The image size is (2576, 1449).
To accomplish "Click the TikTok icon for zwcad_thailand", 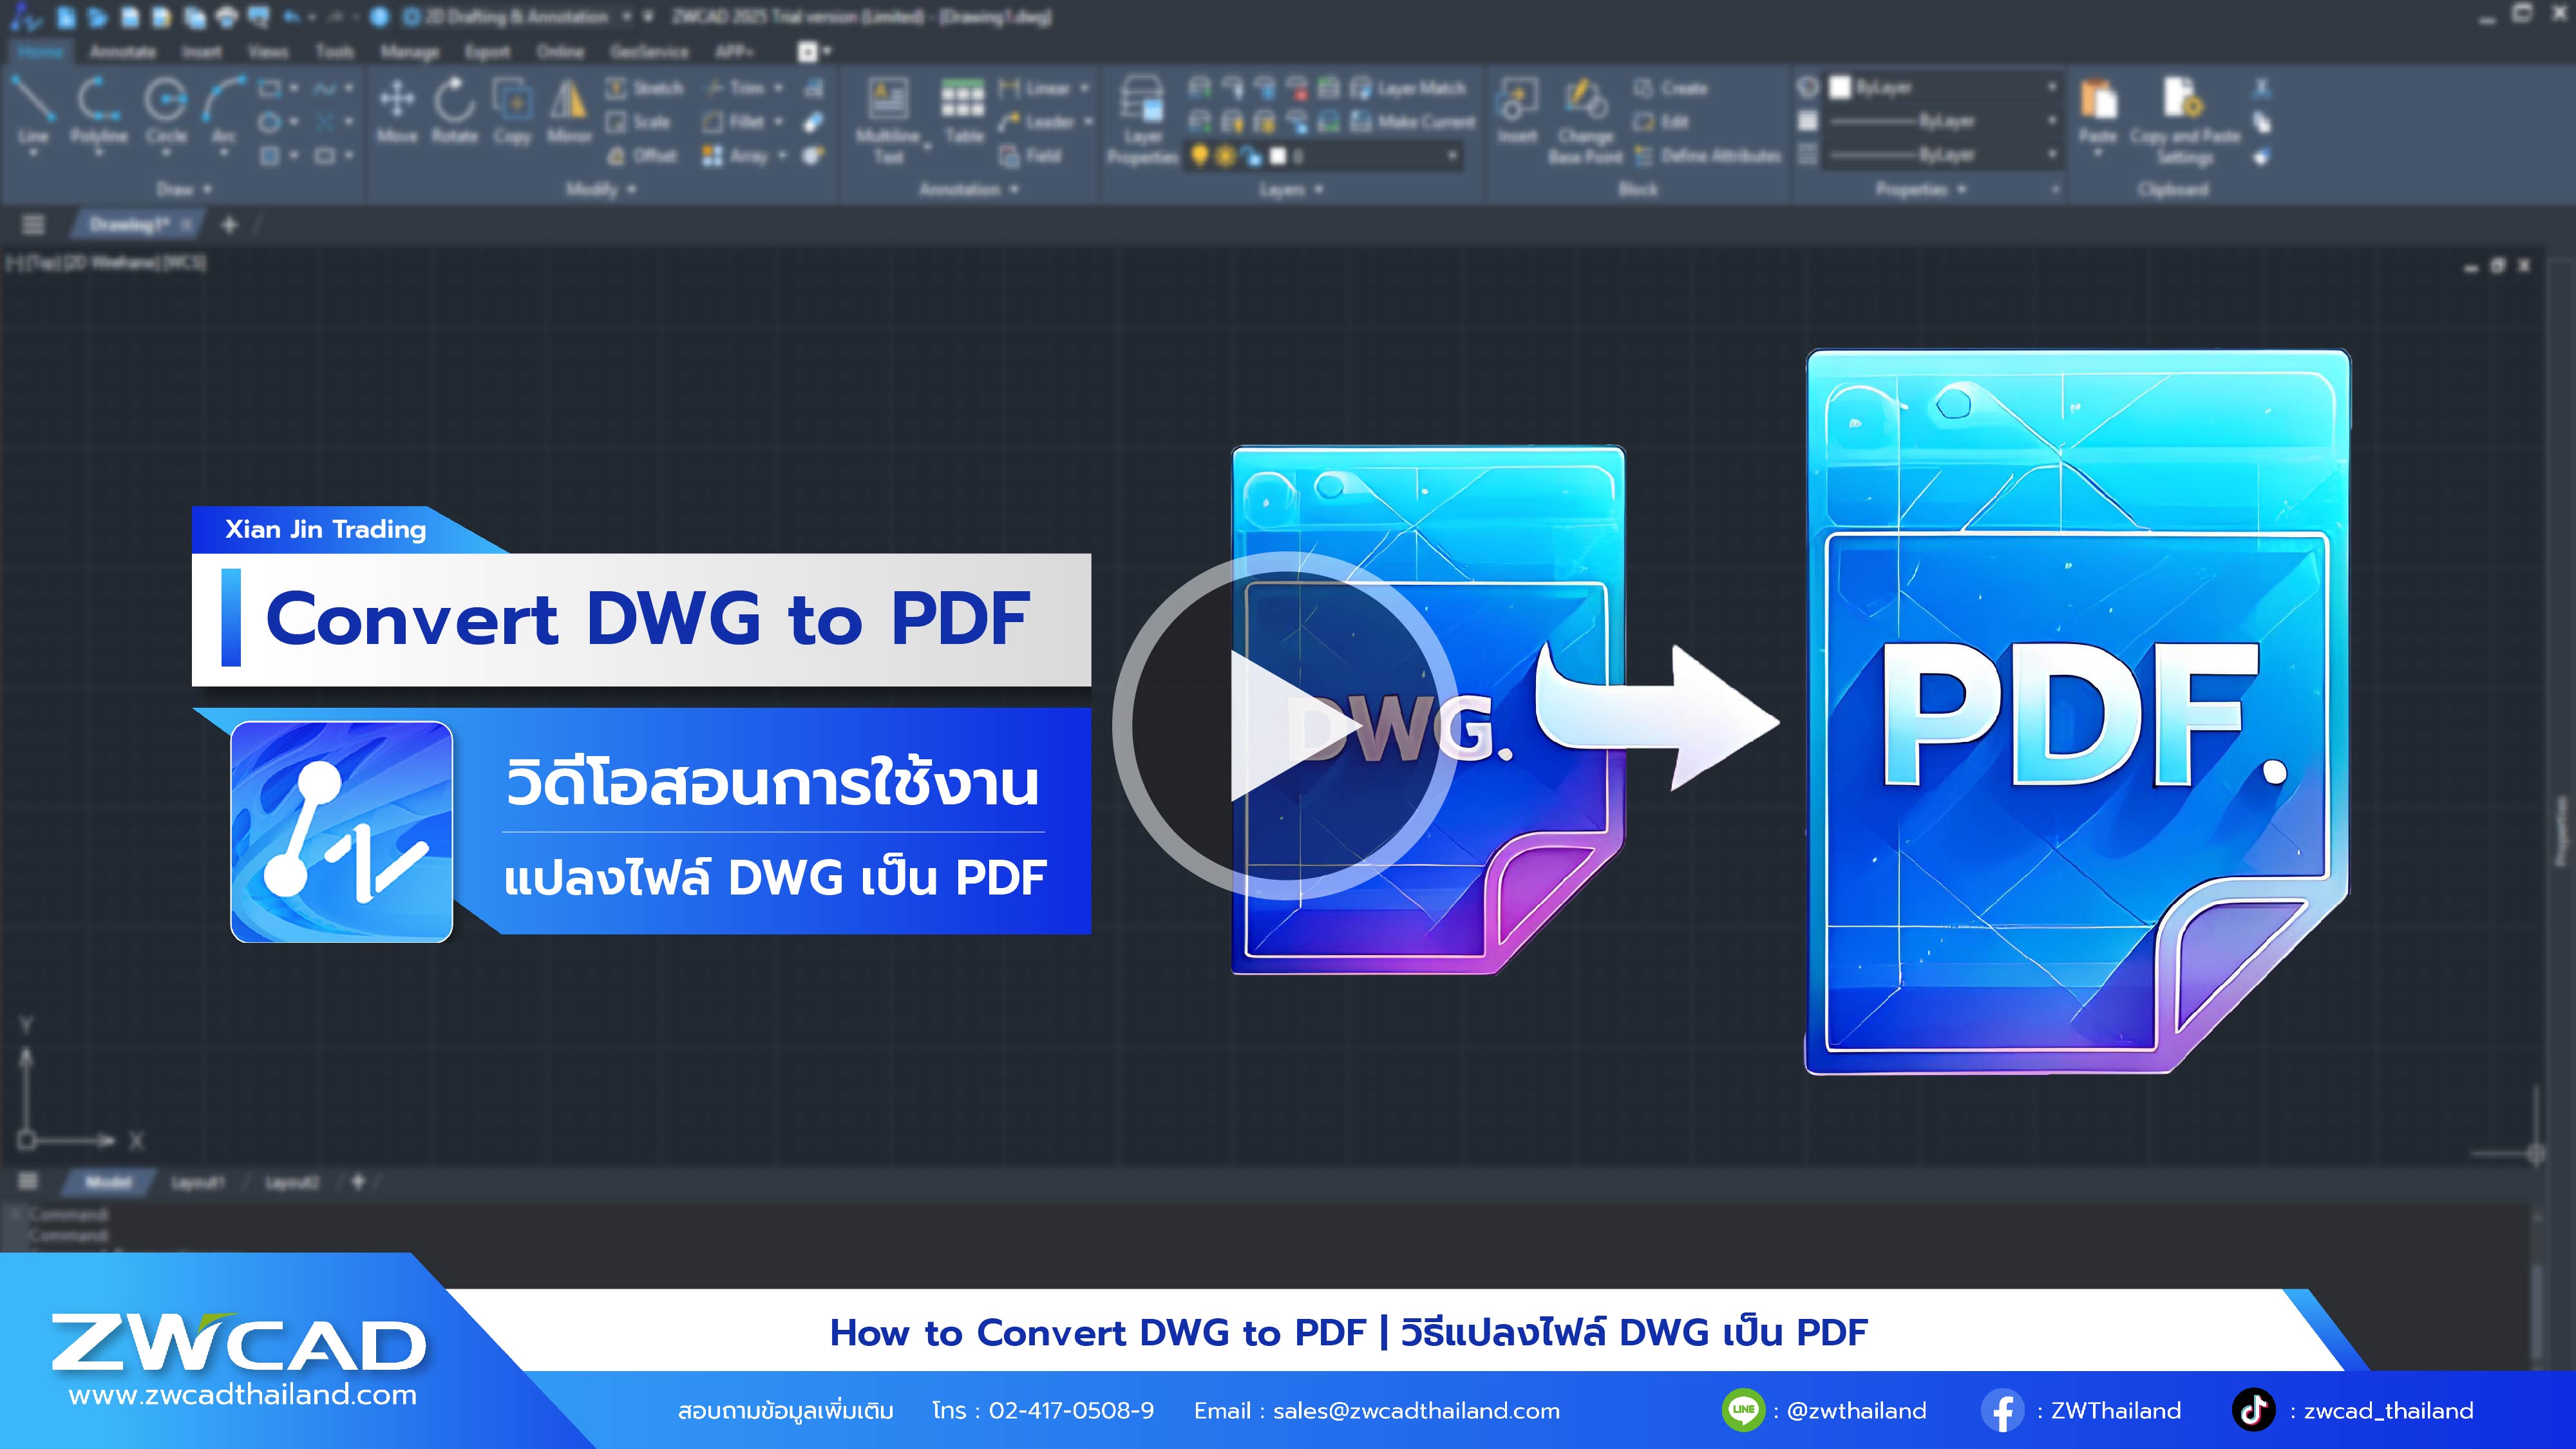I will [2253, 1410].
